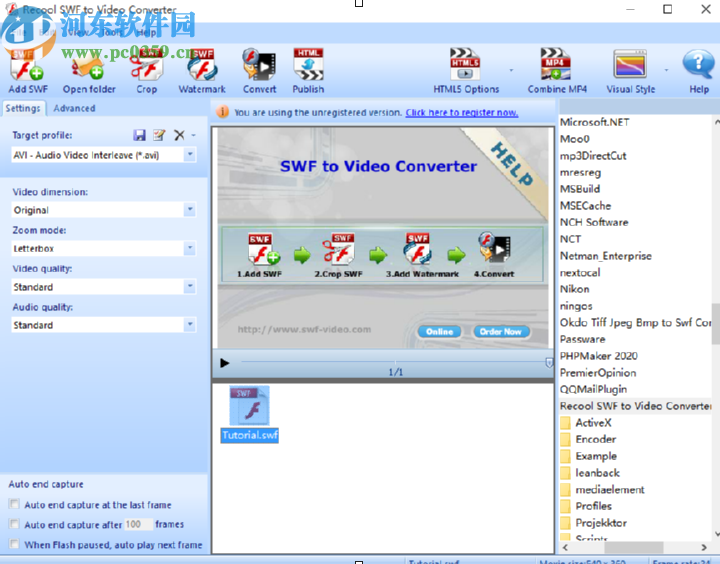Open the Profiles subfolder
This screenshot has width=720, height=564.
[587, 506]
